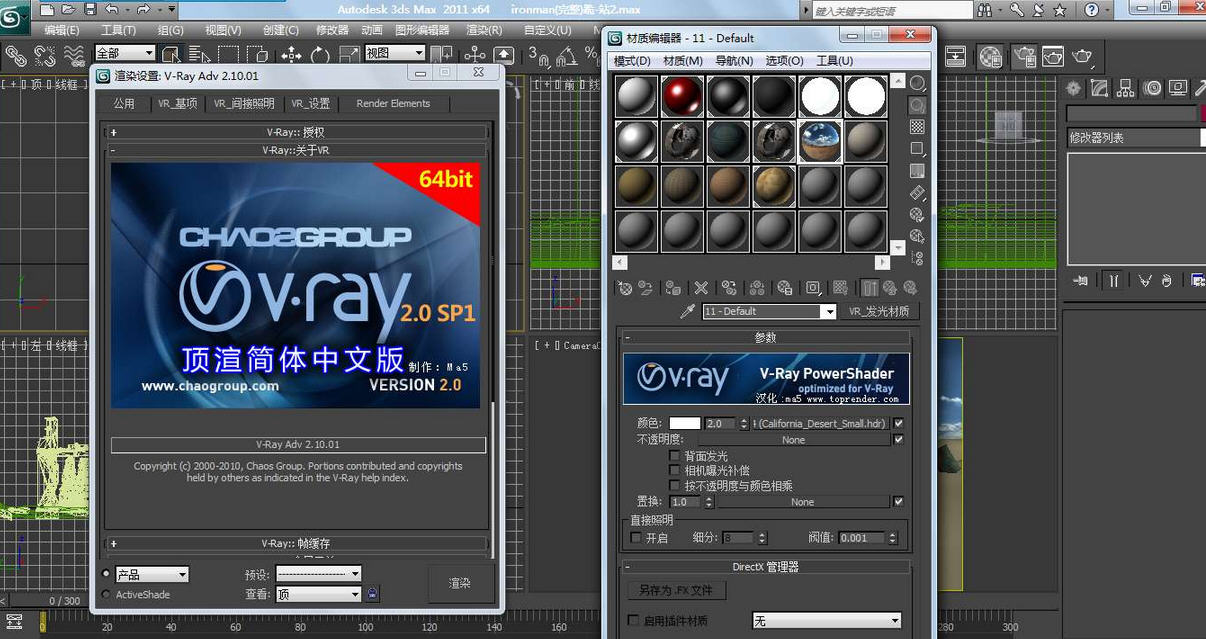Open the 修改器列表 modifier list dropdown
Image resolution: width=1206 pixels, height=639 pixels.
(x=1136, y=138)
